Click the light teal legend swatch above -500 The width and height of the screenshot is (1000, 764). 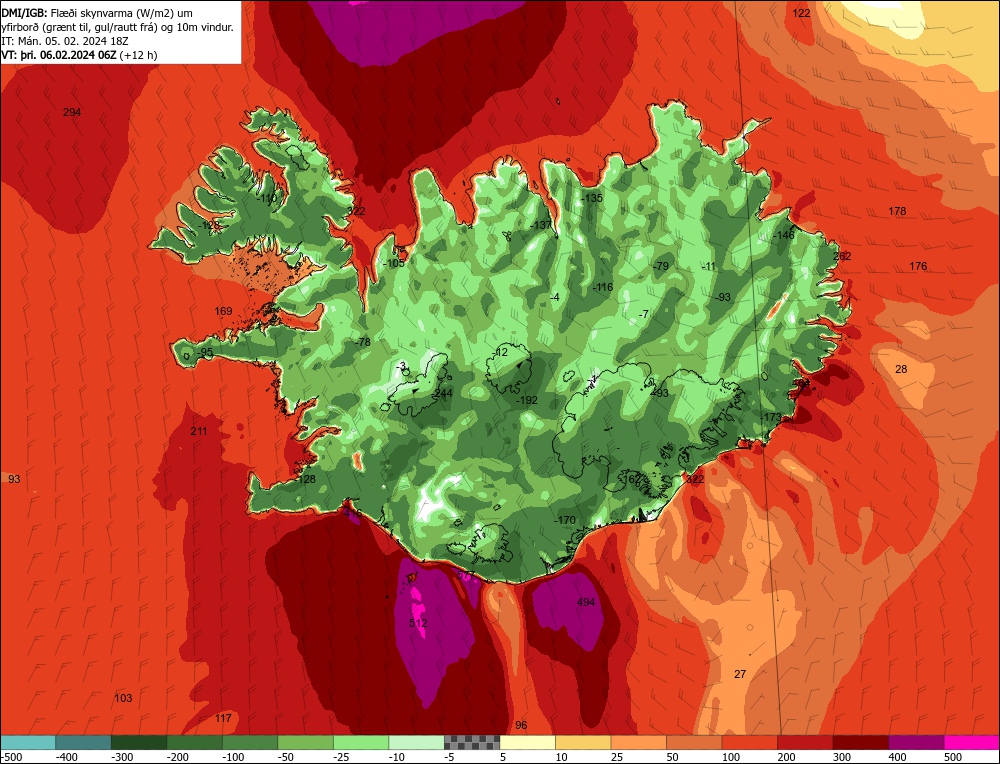pos(28,742)
